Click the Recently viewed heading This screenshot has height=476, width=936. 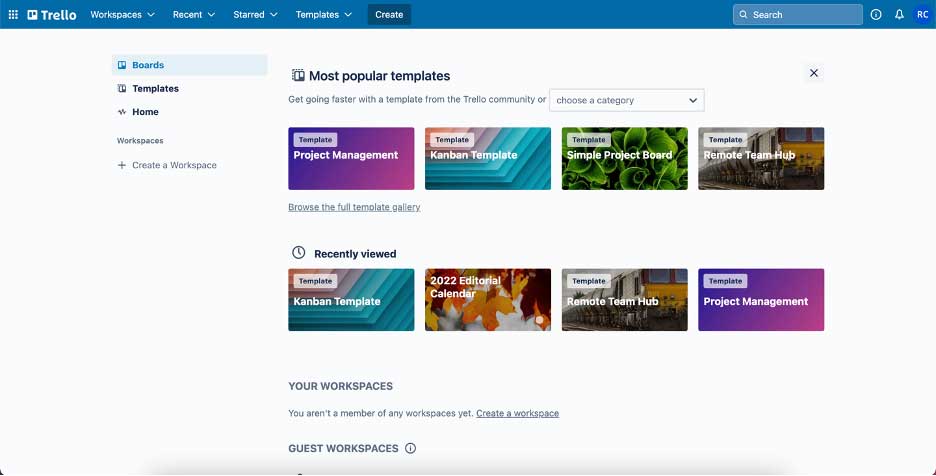click(x=355, y=254)
